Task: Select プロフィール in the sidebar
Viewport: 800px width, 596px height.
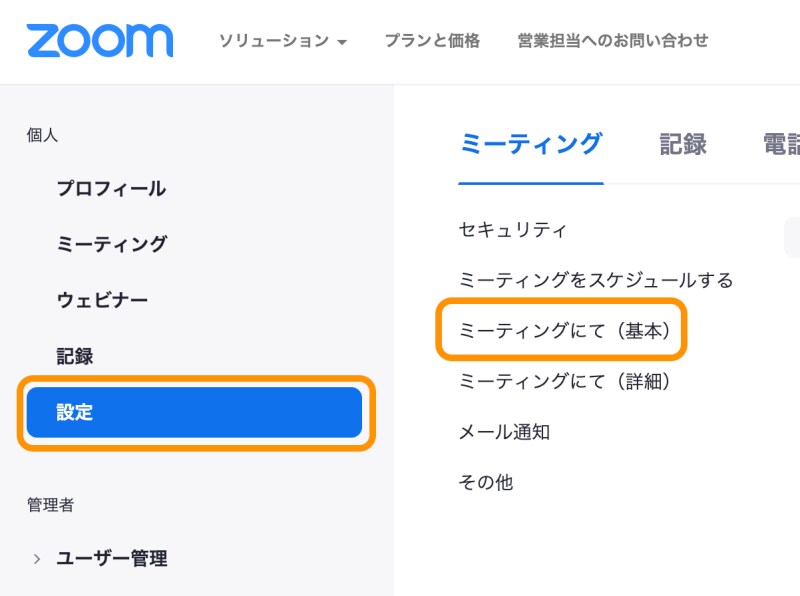Action: [110, 188]
